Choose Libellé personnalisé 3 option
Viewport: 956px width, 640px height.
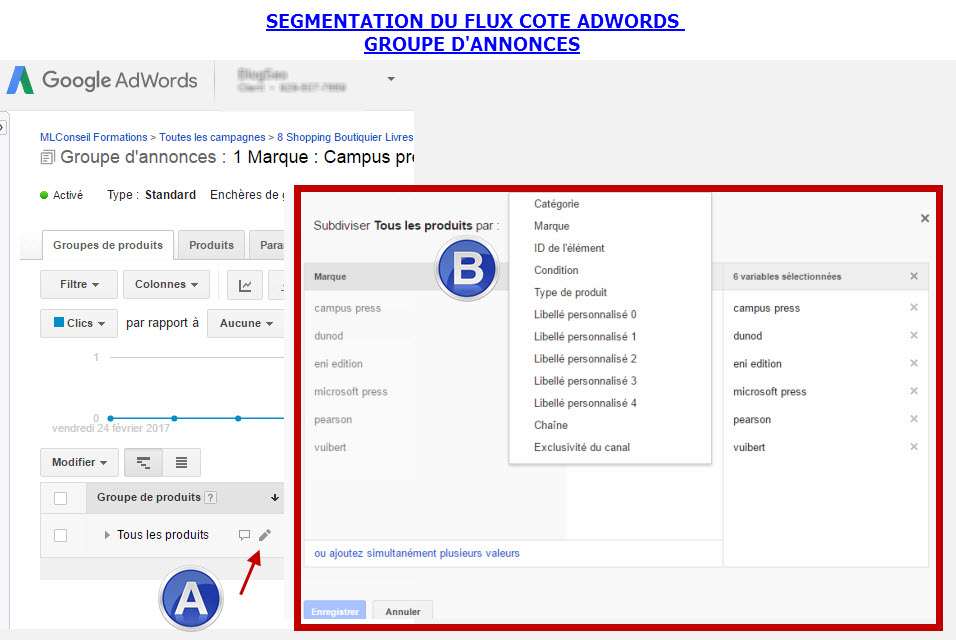(585, 381)
